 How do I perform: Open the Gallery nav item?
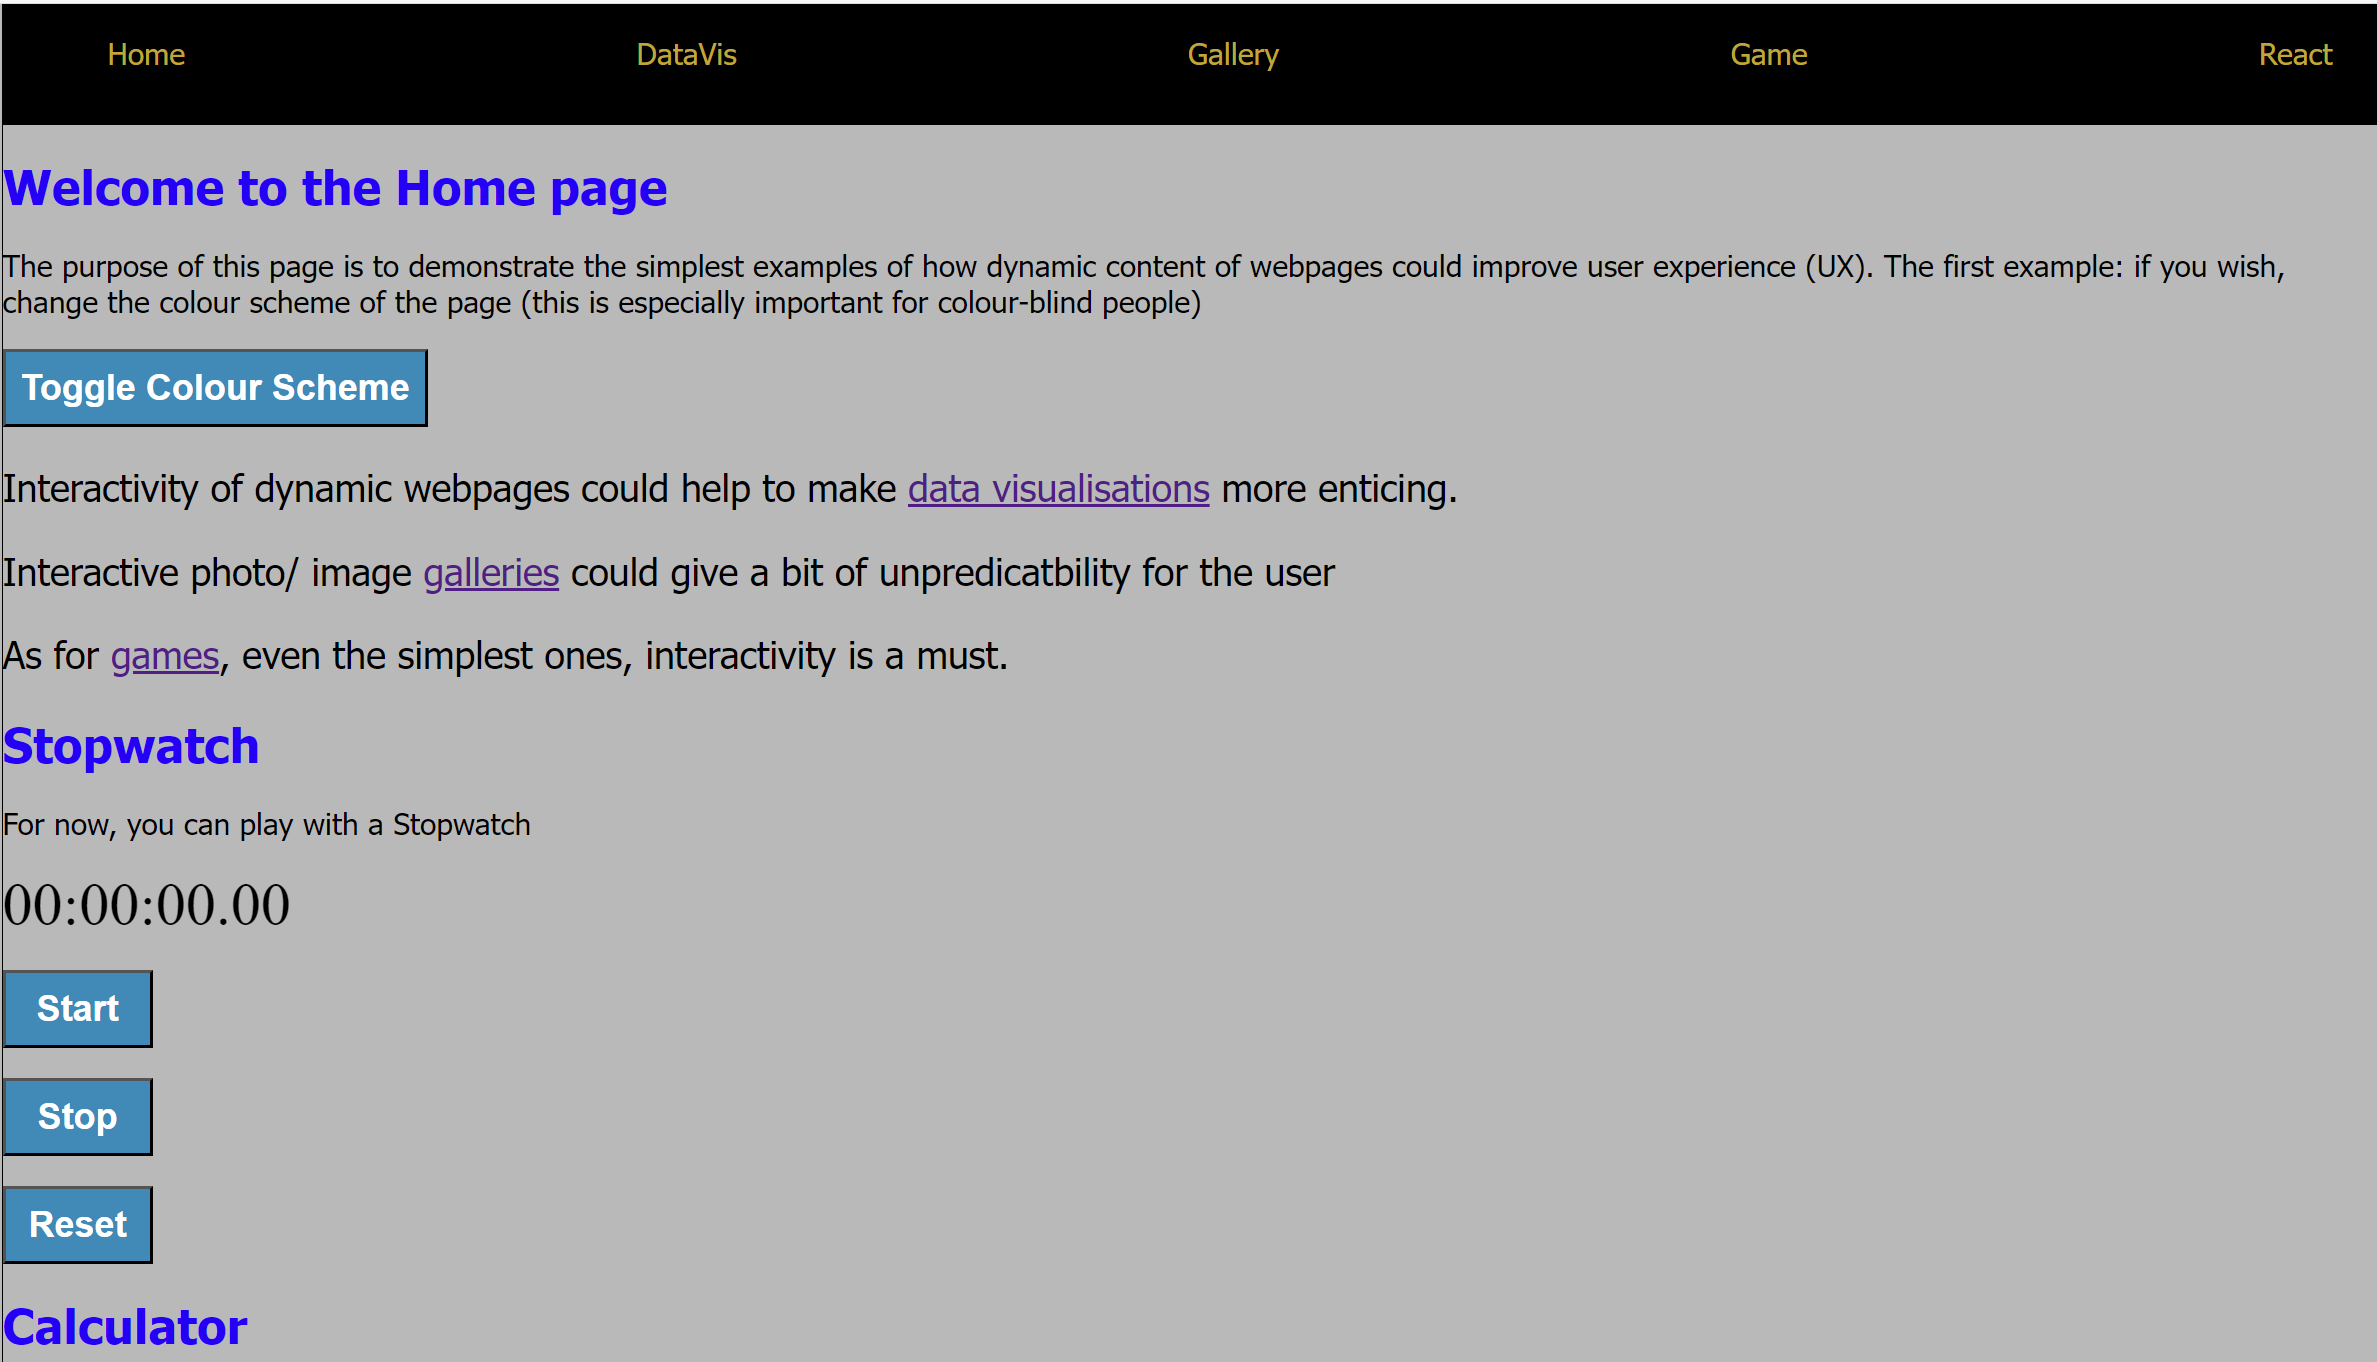[1232, 55]
